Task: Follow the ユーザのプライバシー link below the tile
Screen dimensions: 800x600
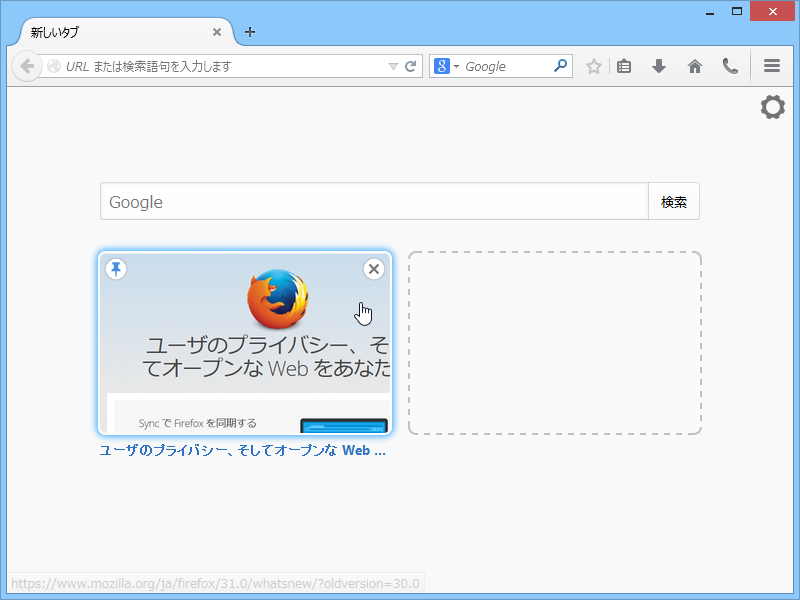Action: [x=243, y=449]
